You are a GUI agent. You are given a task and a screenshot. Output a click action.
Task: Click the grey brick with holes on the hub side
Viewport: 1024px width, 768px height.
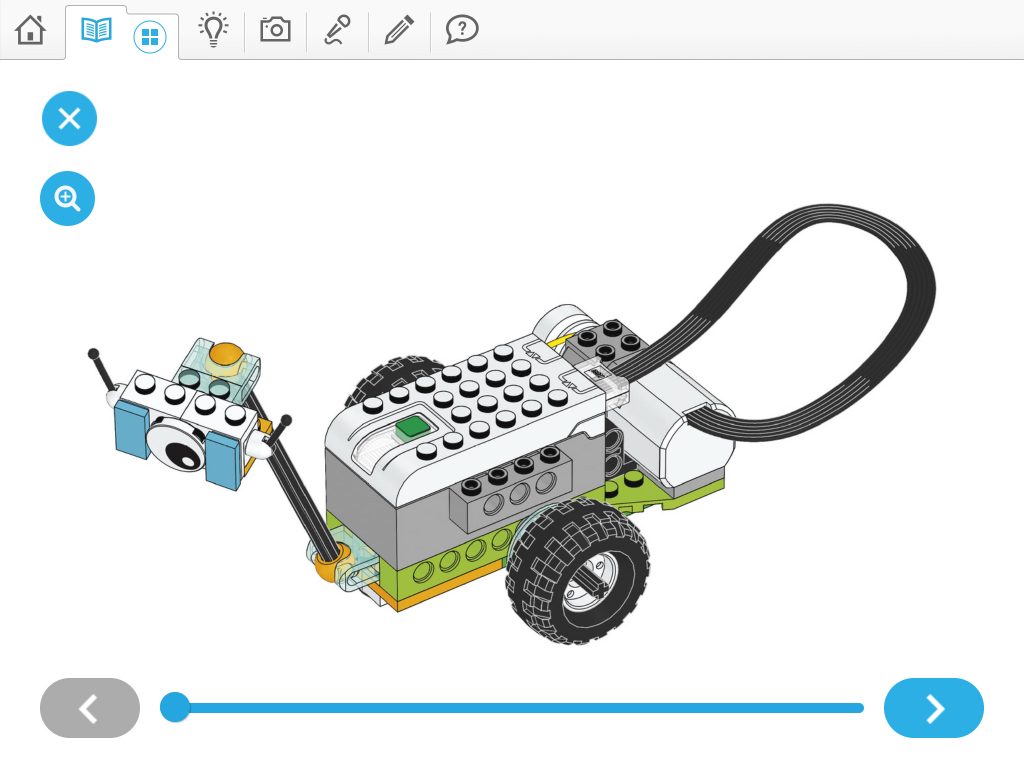(505, 495)
